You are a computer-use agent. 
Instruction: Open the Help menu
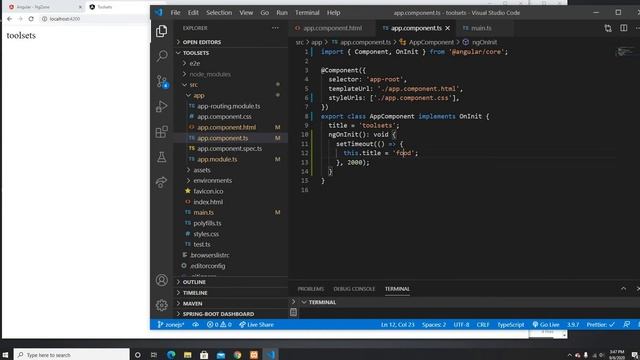click(333, 13)
